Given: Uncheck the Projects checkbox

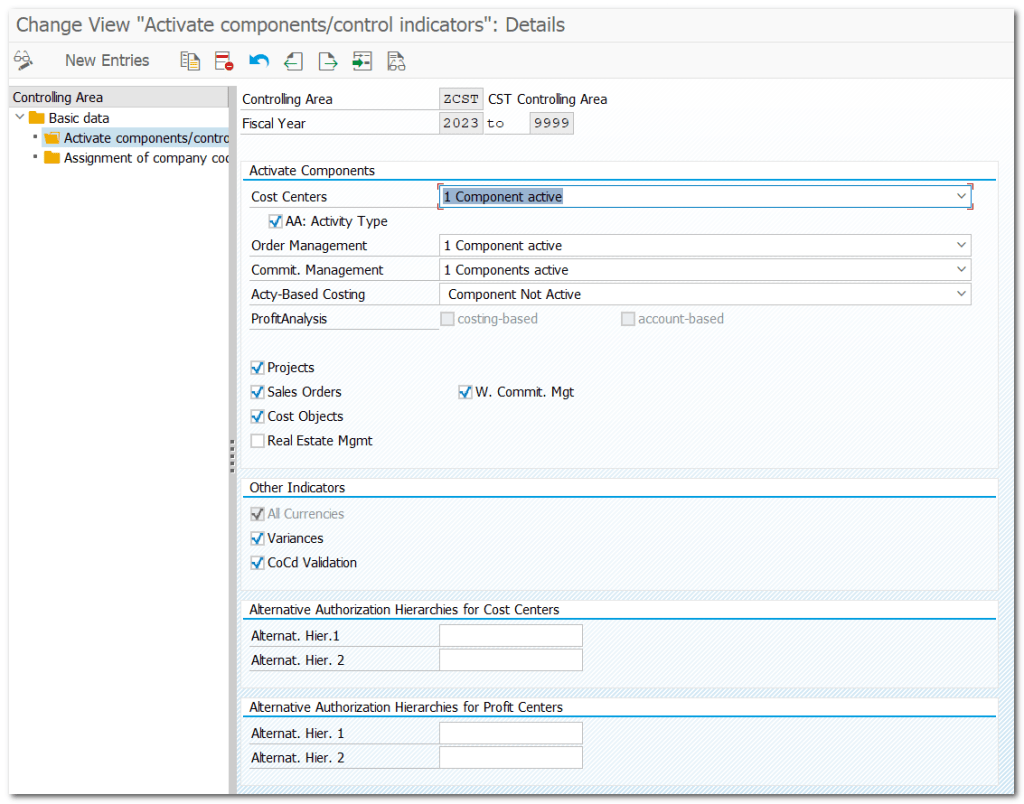Looking at the screenshot, I should point(258,368).
